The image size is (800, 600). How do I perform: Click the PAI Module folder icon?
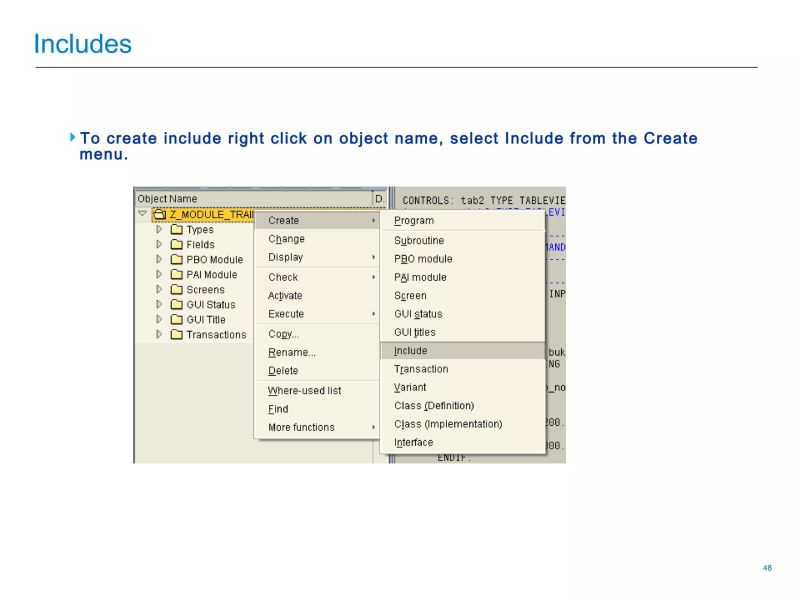(x=177, y=275)
